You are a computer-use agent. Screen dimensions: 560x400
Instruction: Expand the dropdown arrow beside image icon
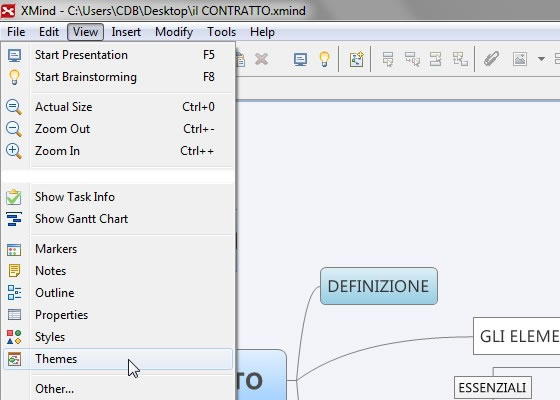(541, 59)
